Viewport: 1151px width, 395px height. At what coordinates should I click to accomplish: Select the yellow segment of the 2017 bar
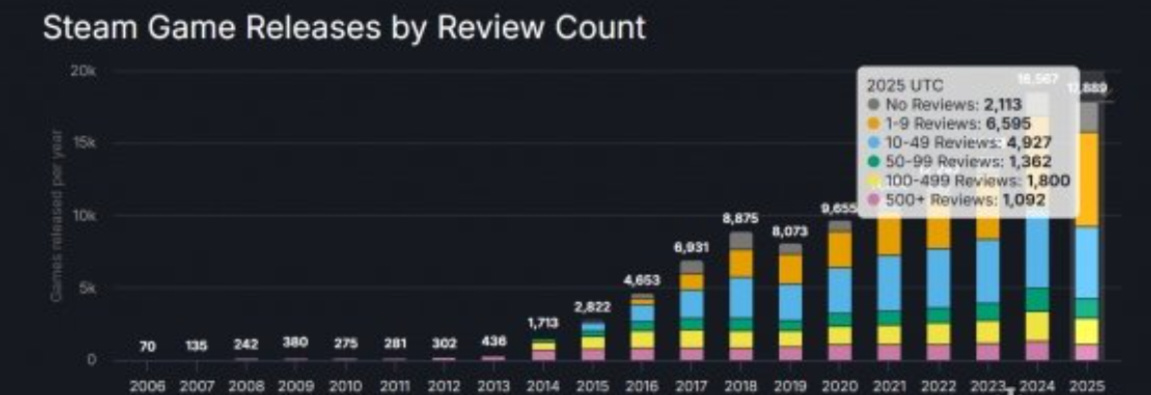pyautogui.click(x=691, y=338)
